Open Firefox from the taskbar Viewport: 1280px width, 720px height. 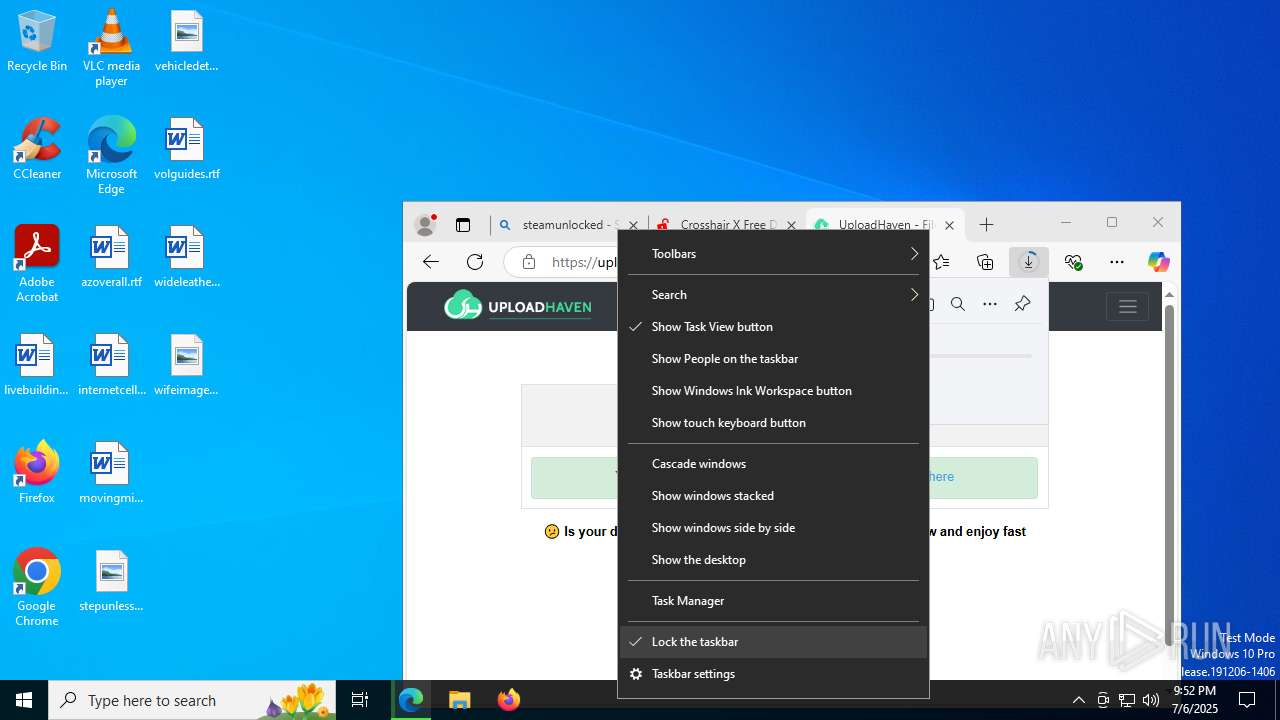(508, 700)
